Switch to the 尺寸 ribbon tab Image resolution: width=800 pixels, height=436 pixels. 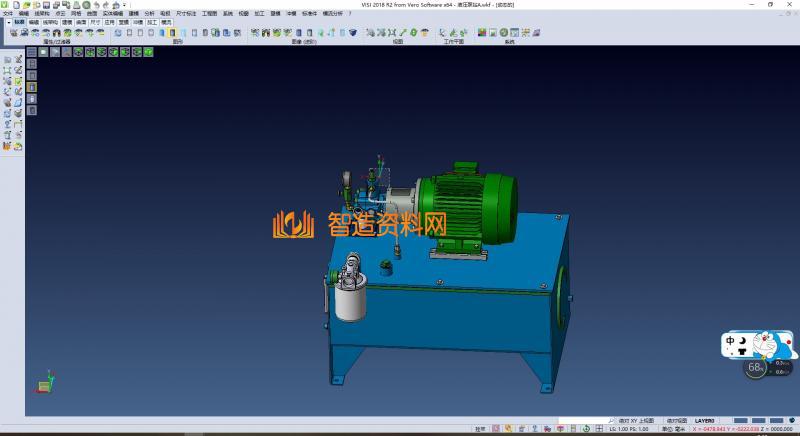pyautogui.click(x=95, y=21)
